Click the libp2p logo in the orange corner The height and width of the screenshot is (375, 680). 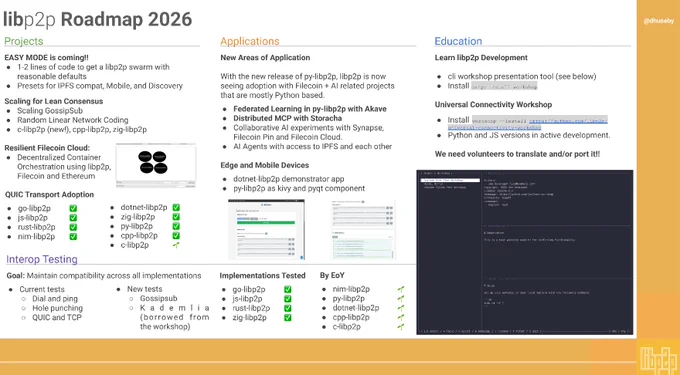658,359
